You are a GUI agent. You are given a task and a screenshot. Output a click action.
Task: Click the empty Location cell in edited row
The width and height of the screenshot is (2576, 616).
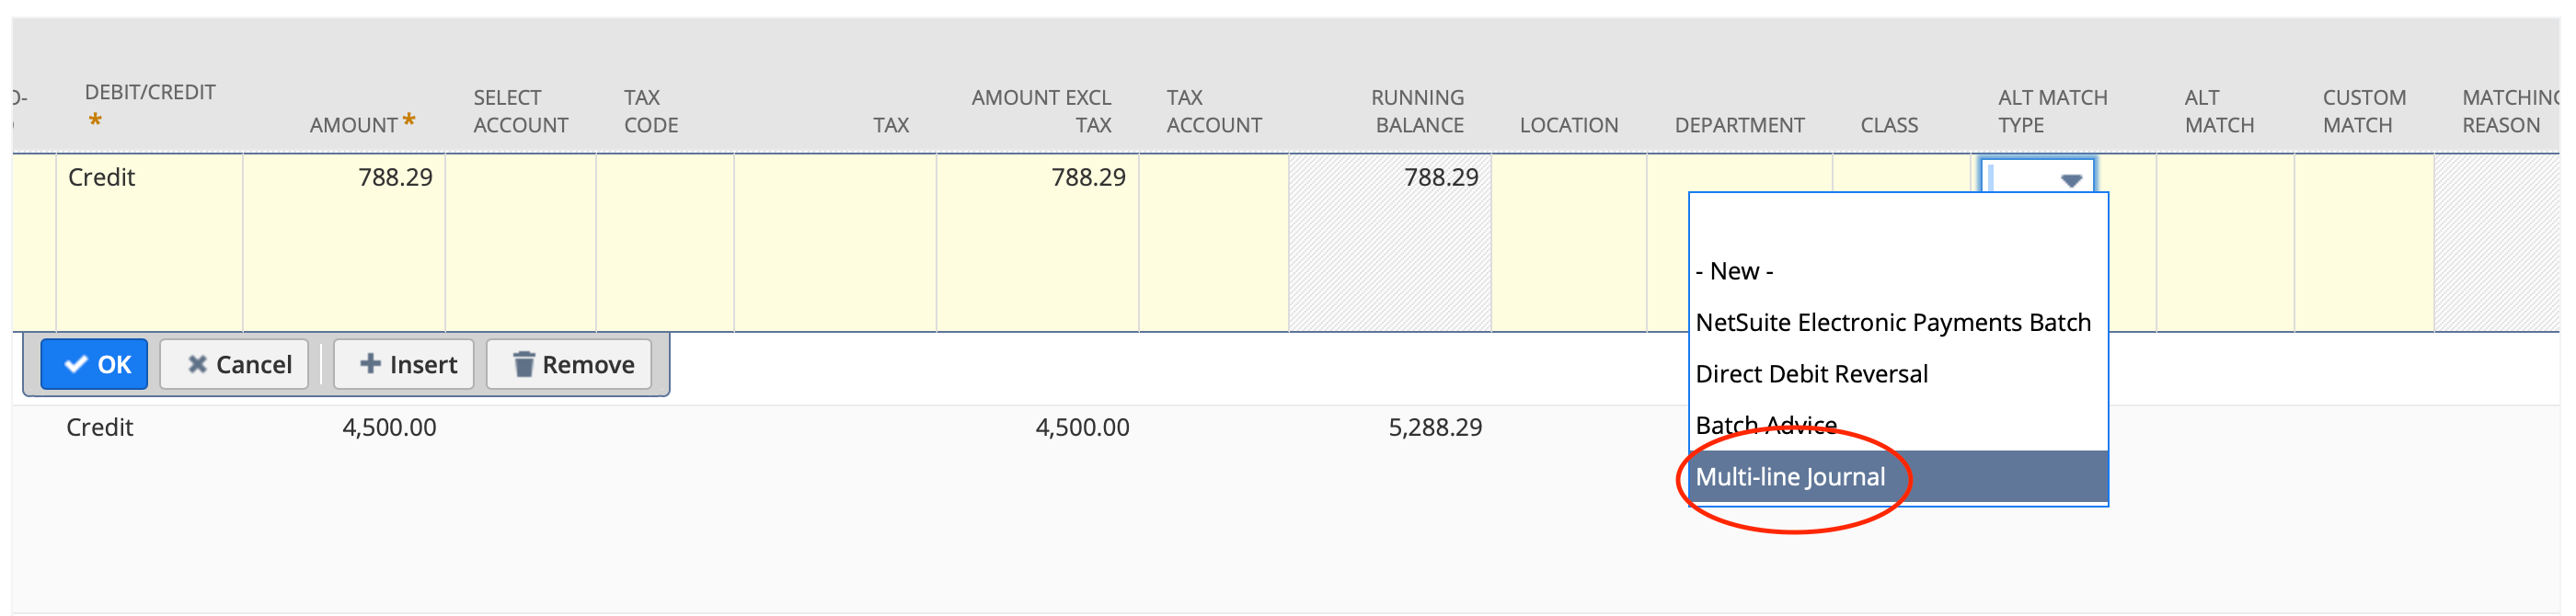coord(1569,242)
